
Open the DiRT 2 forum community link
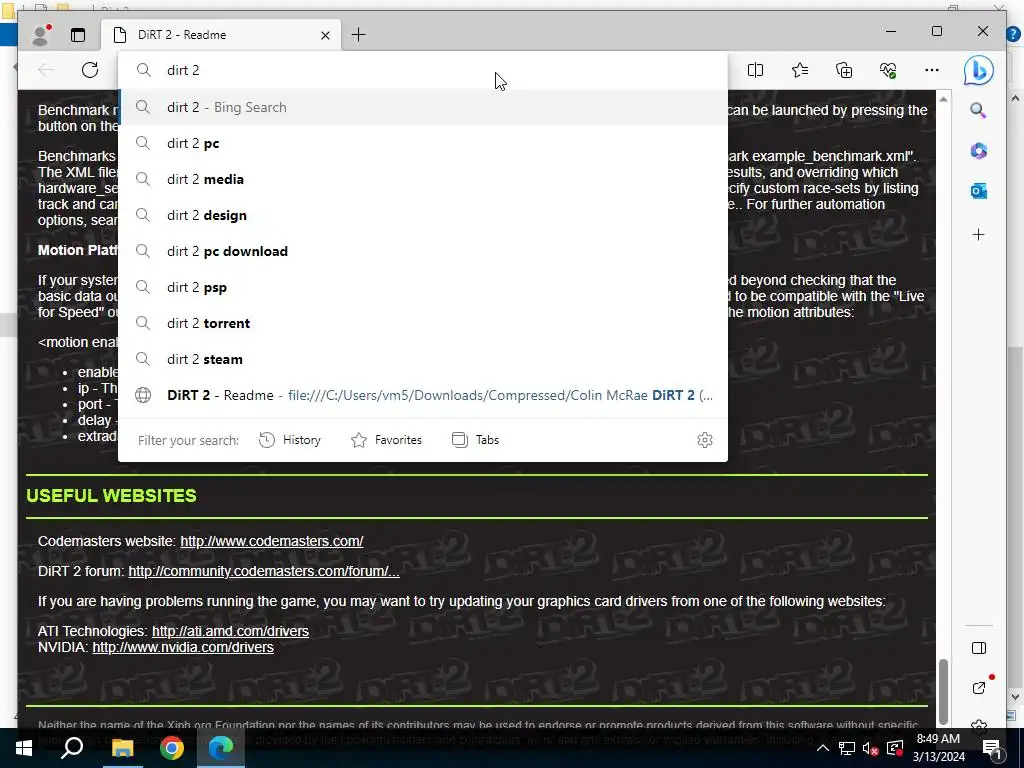(264, 571)
